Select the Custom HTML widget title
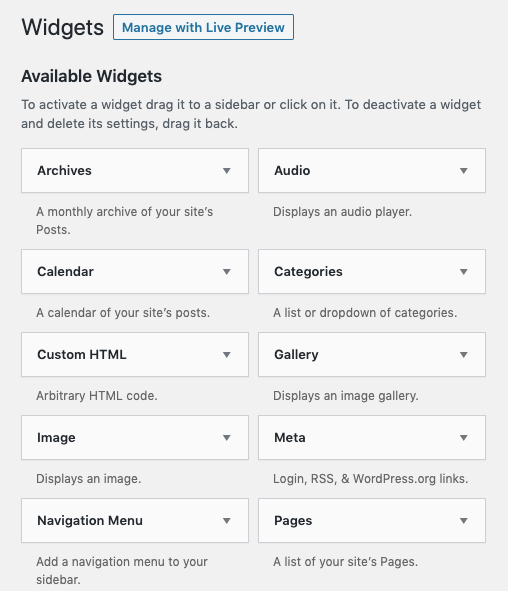 click(81, 354)
